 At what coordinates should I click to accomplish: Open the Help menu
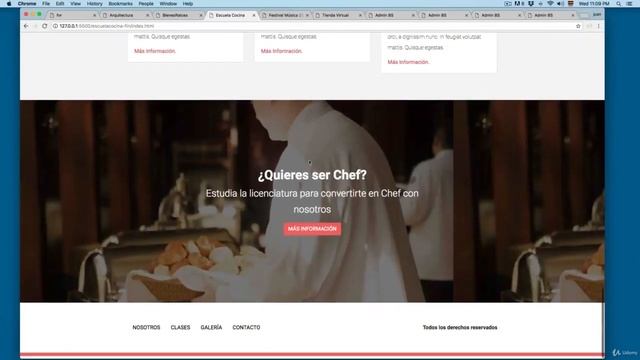[188, 4]
